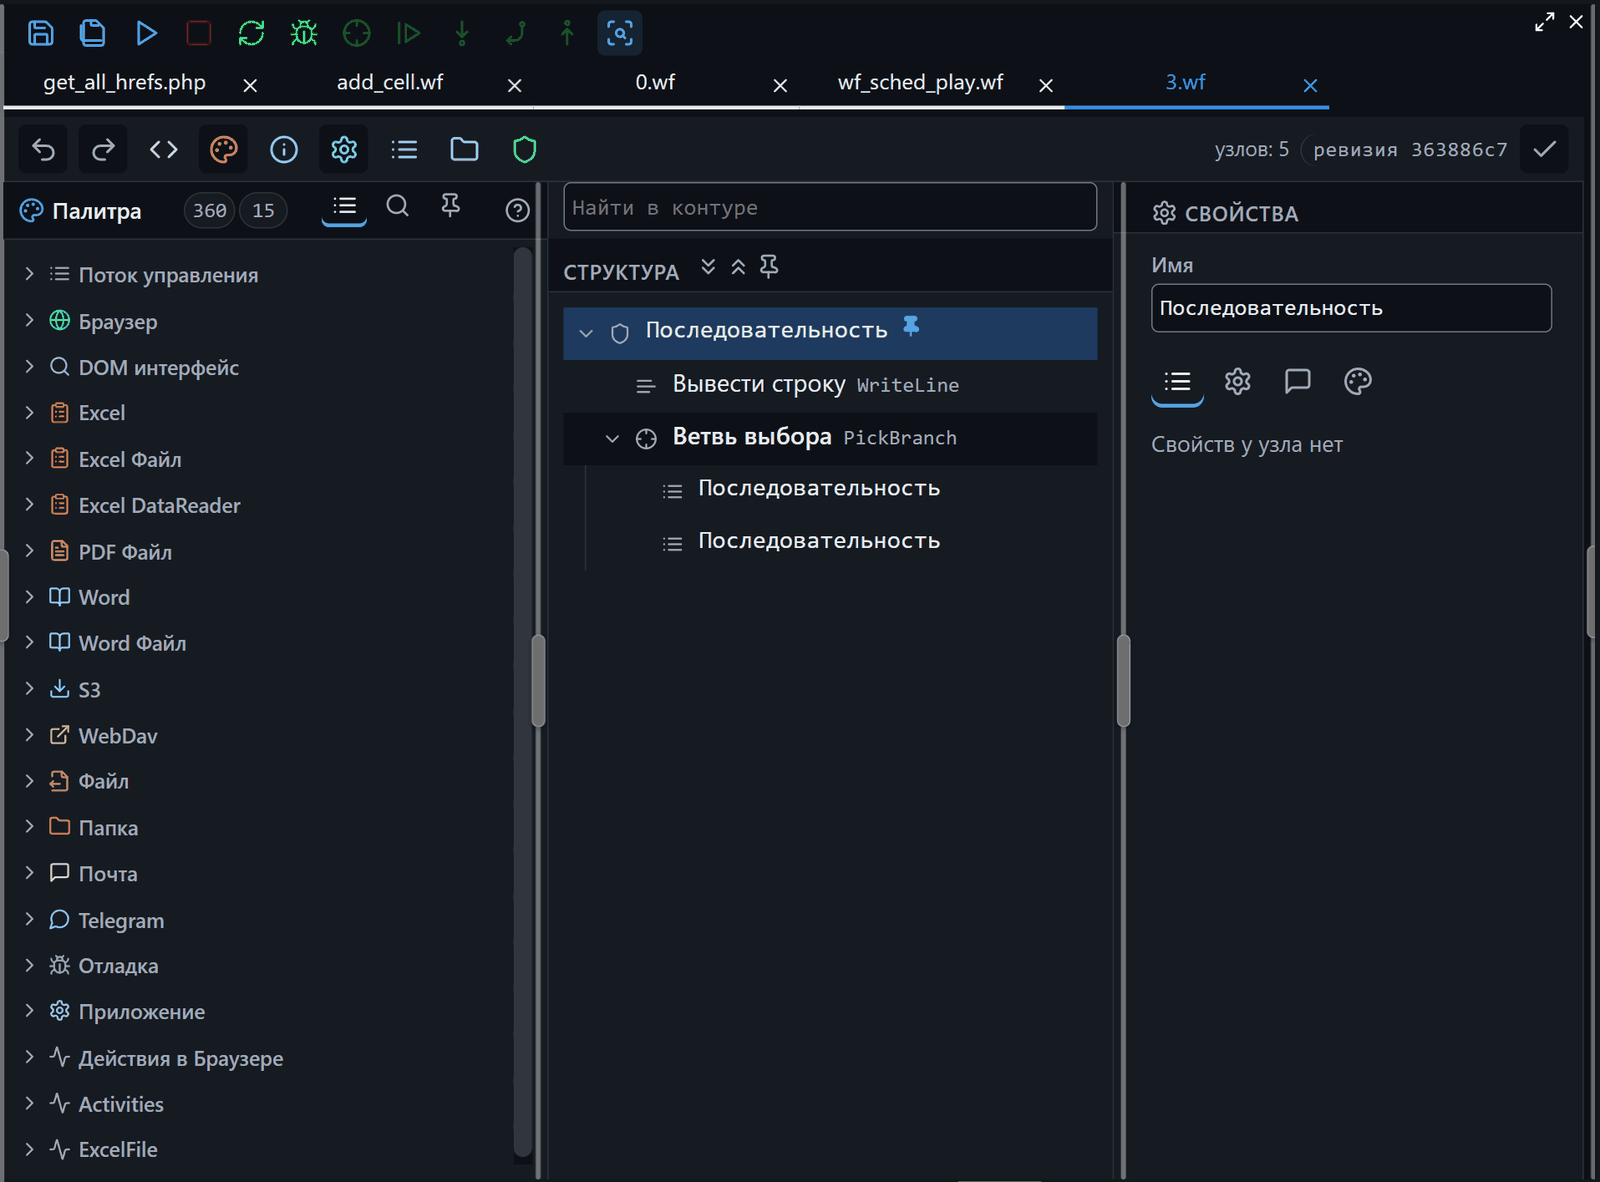Toggle the Info panel icon

pos(284,150)
